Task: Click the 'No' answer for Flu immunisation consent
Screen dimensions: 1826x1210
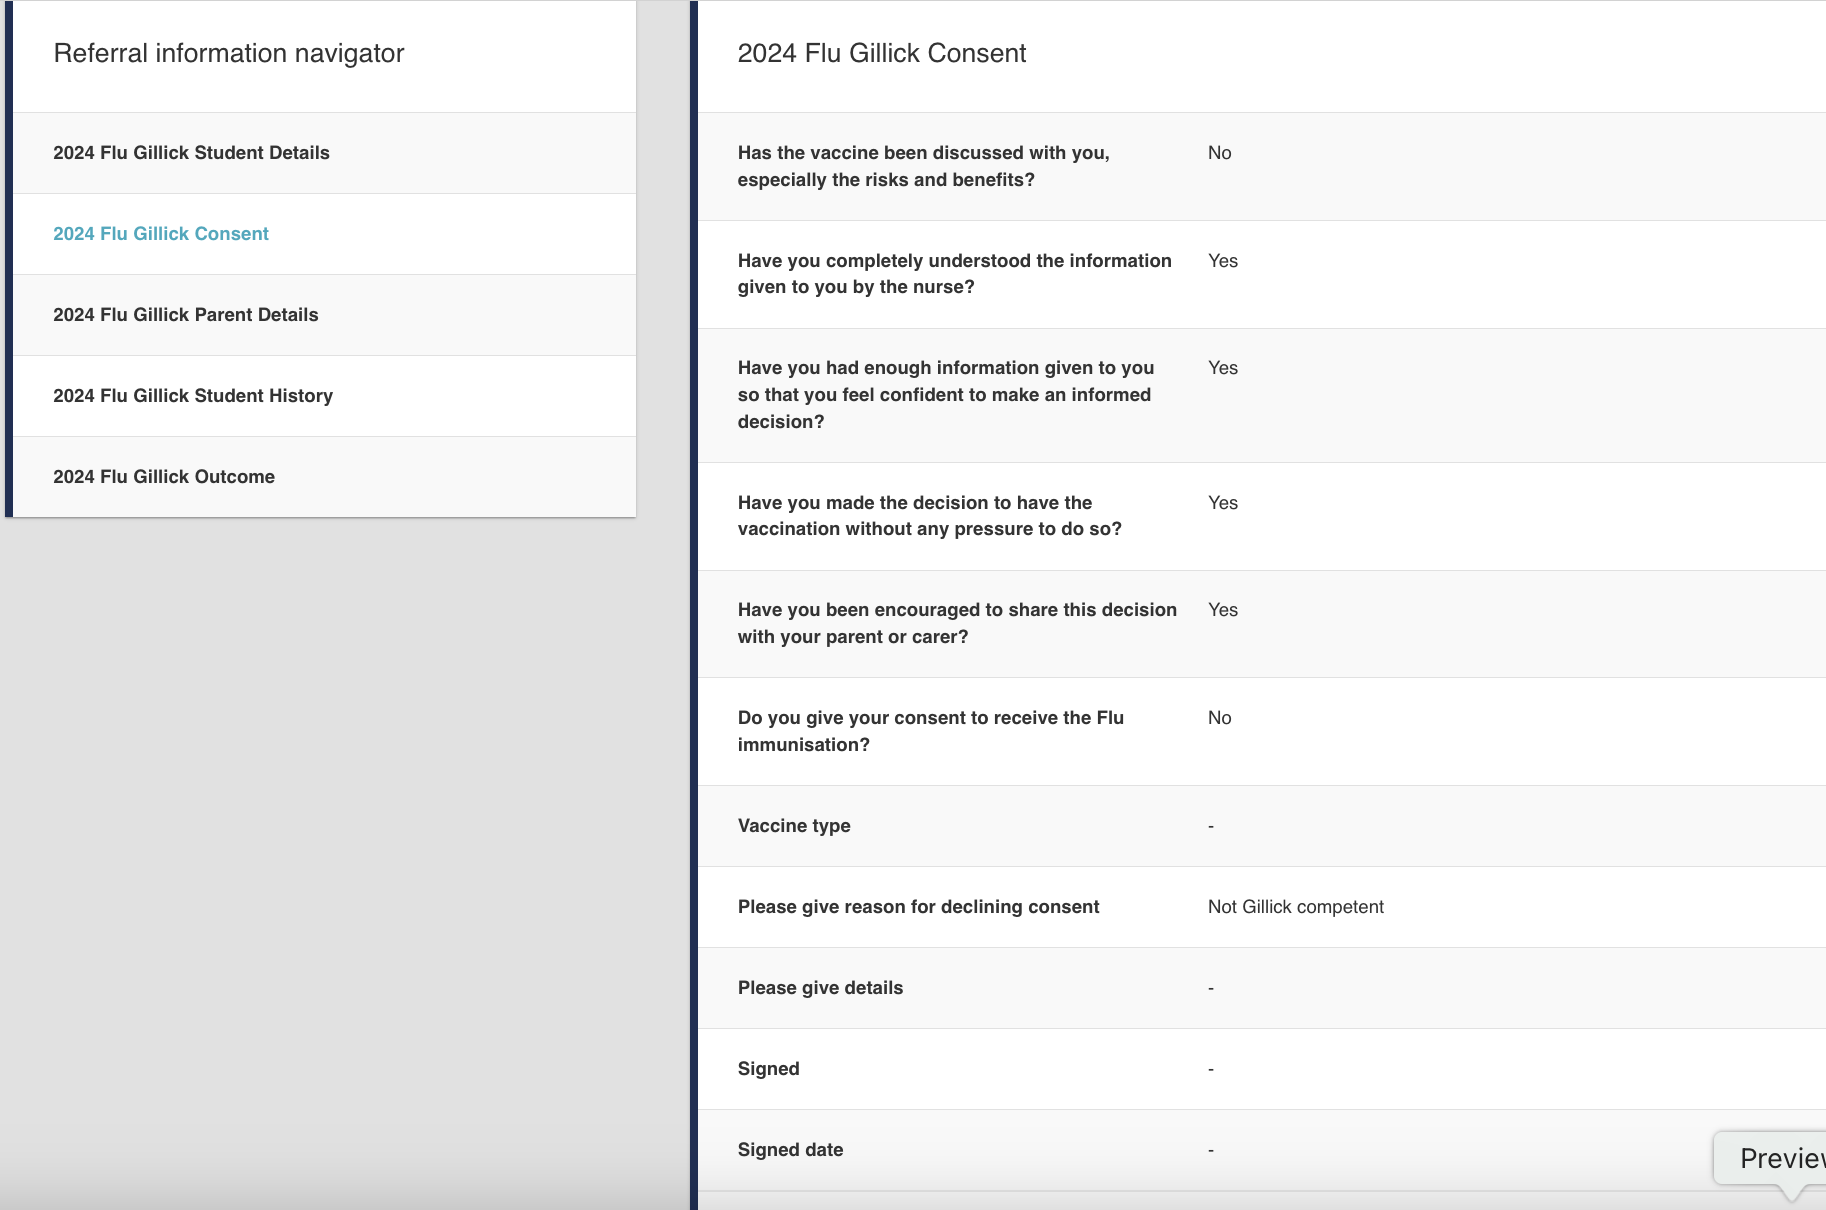Action: [1219, 718]
